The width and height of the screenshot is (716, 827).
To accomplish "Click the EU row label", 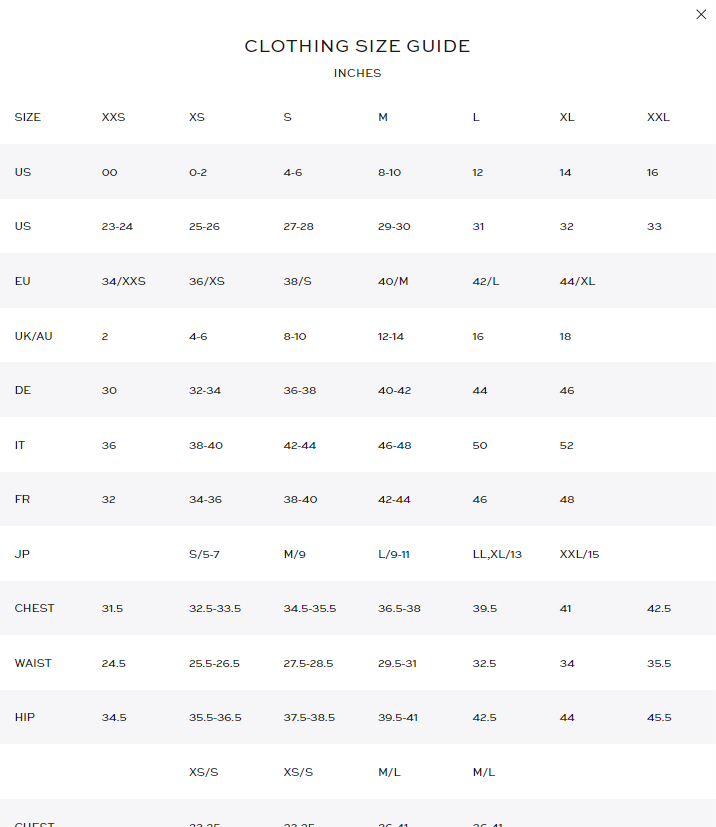I will [22, 281].
